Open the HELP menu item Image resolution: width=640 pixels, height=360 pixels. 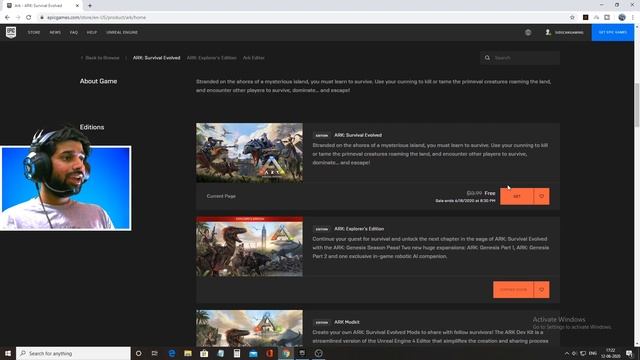pyautogui.click(x=92, y=32)
